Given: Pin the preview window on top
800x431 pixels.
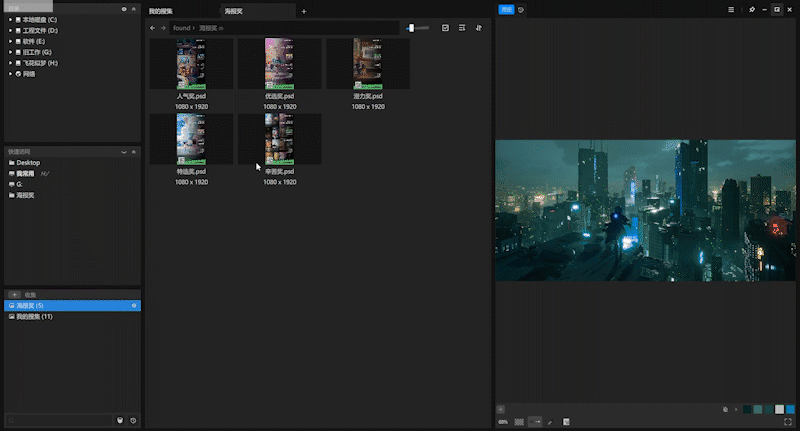Looking at the screenshot, I should pyautogui.click(x=752, y=10).
